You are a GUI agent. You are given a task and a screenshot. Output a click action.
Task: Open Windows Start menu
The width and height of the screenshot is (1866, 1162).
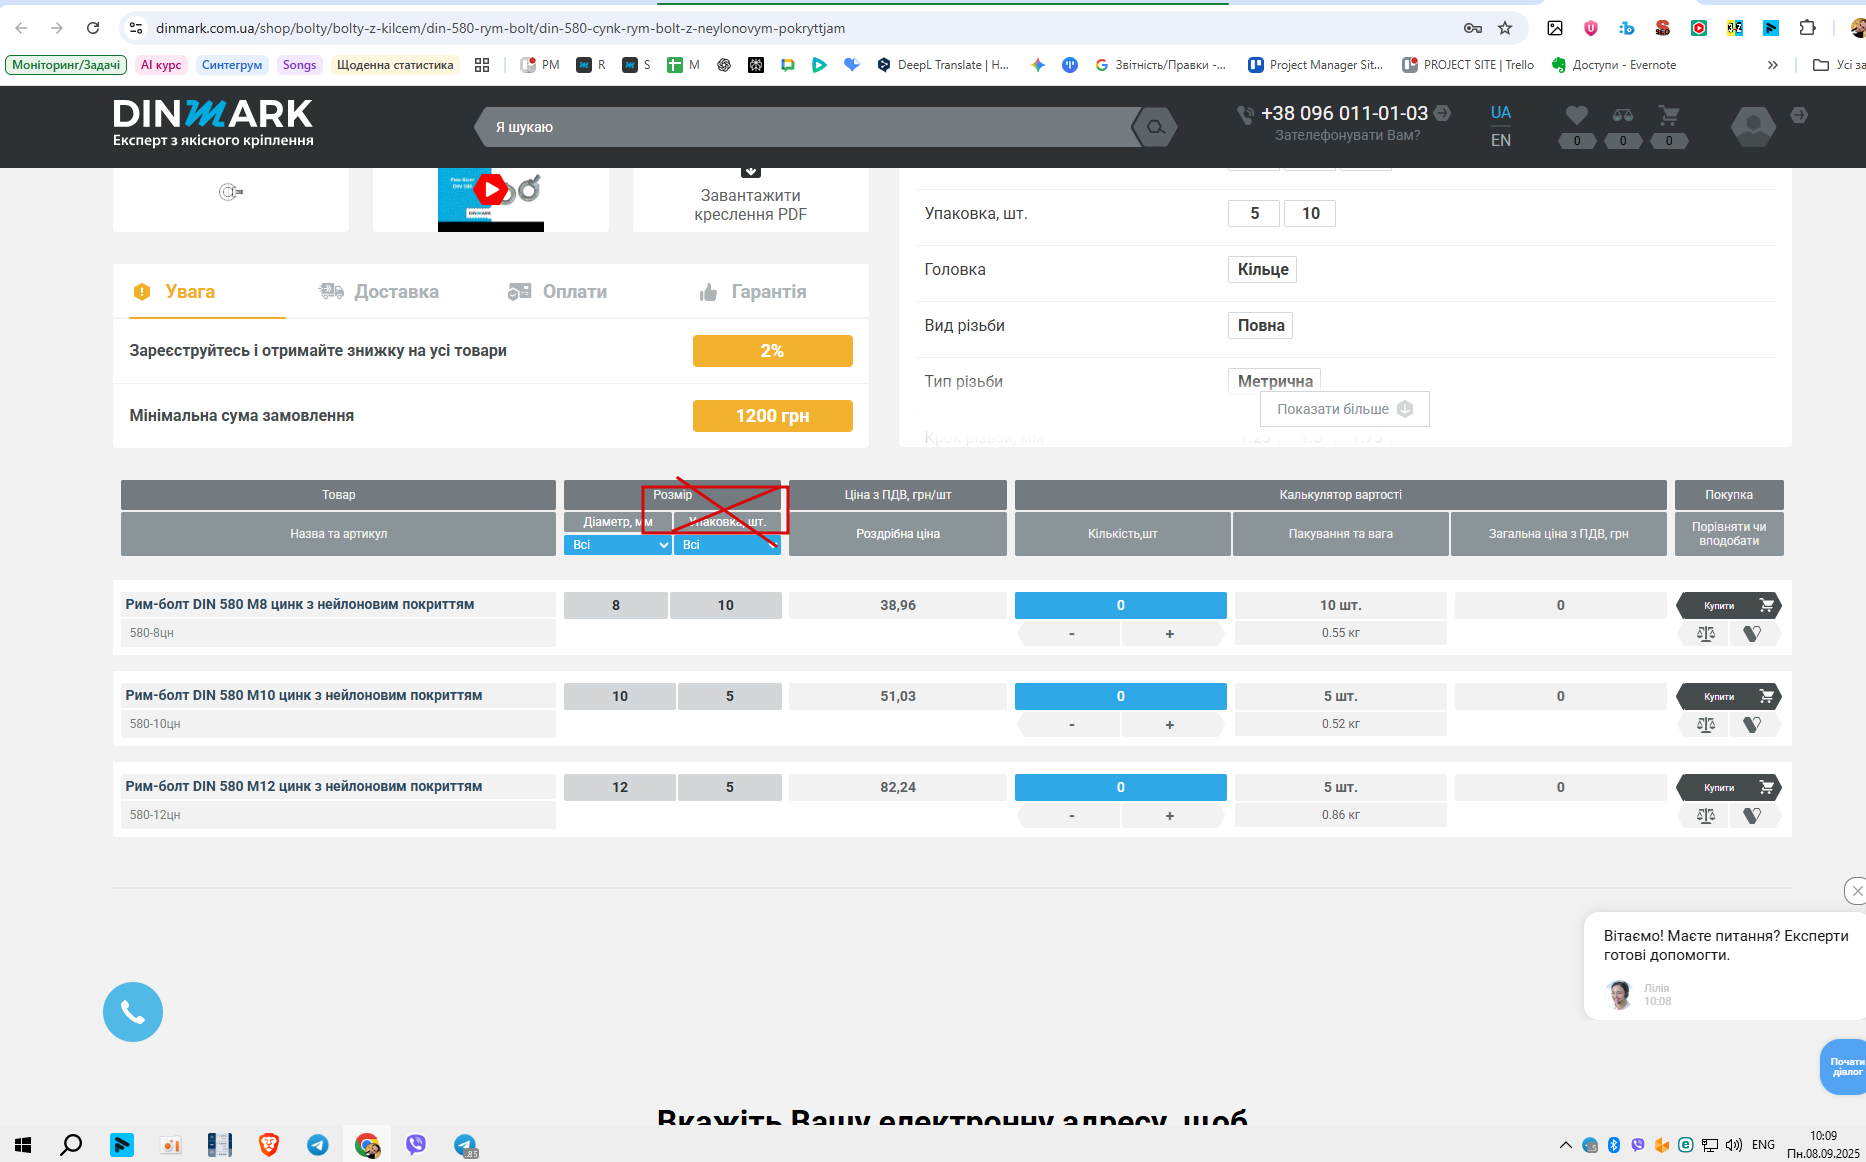tap(23, 1145)
